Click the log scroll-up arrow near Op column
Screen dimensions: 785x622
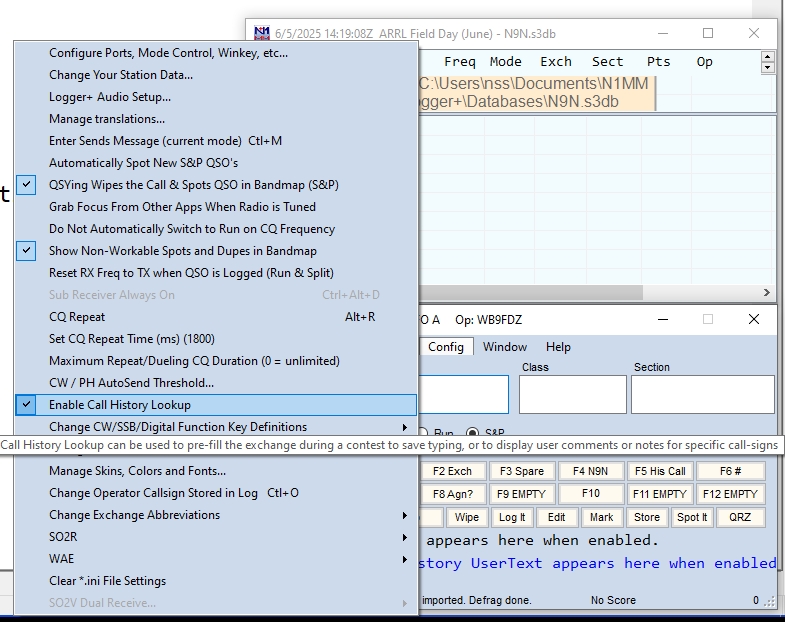pos(768,57)
